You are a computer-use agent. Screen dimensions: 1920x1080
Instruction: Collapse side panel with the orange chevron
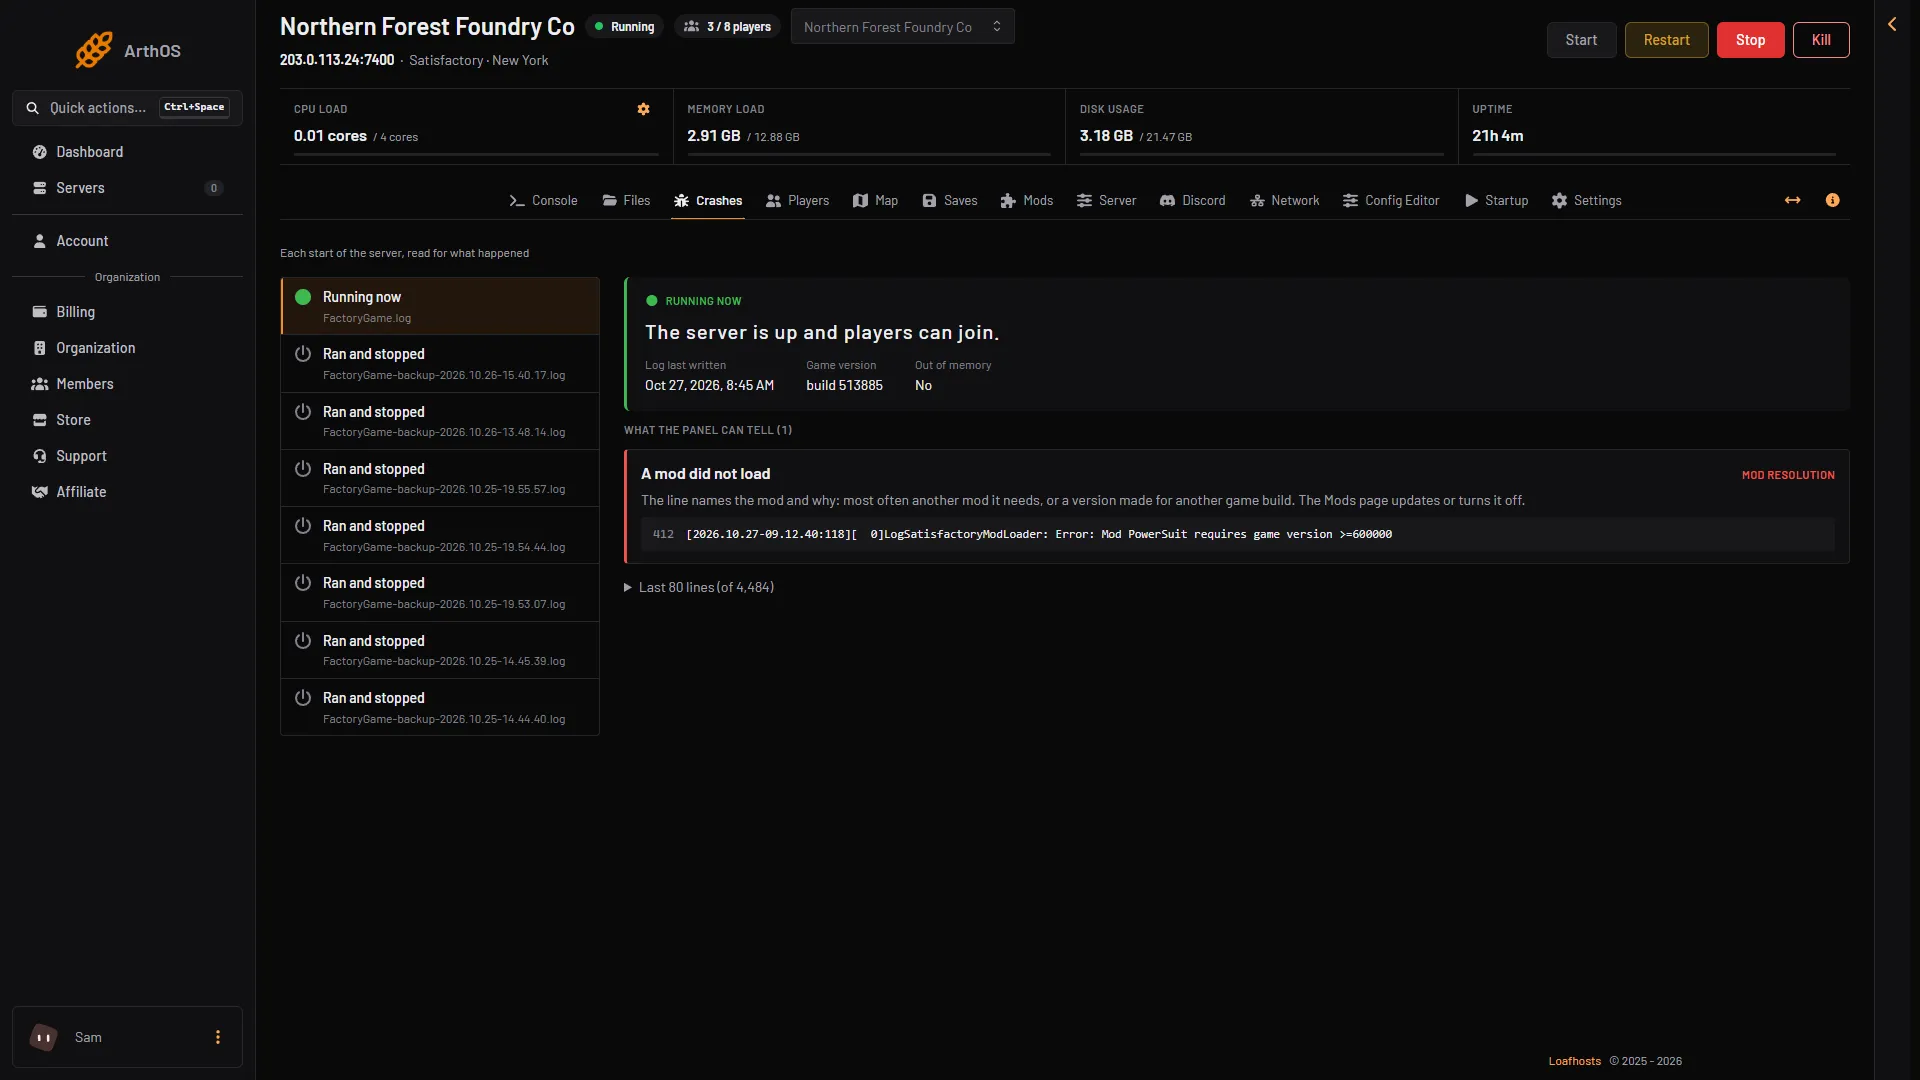click(x=1892, y=24)
